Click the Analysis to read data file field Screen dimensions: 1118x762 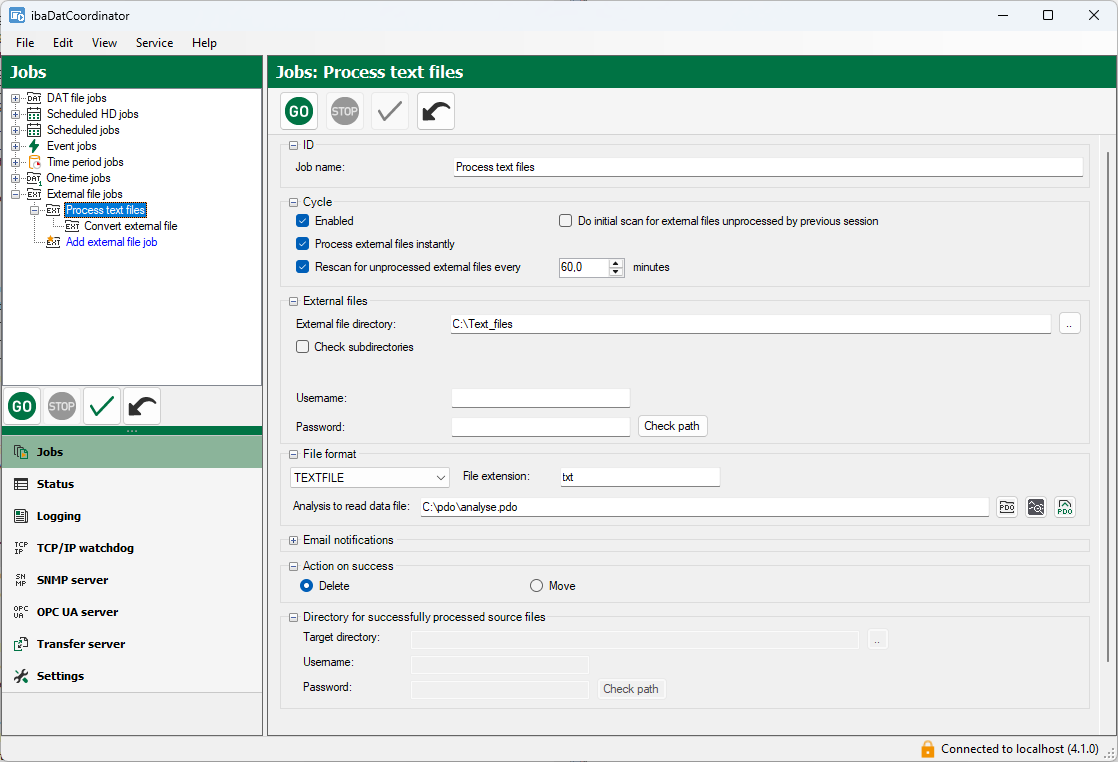tap(704, 507)
